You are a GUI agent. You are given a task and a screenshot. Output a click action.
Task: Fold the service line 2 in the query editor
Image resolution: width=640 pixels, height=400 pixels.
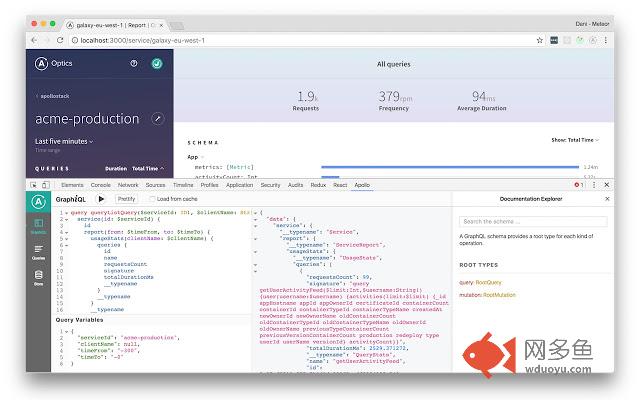pos(66,219)
